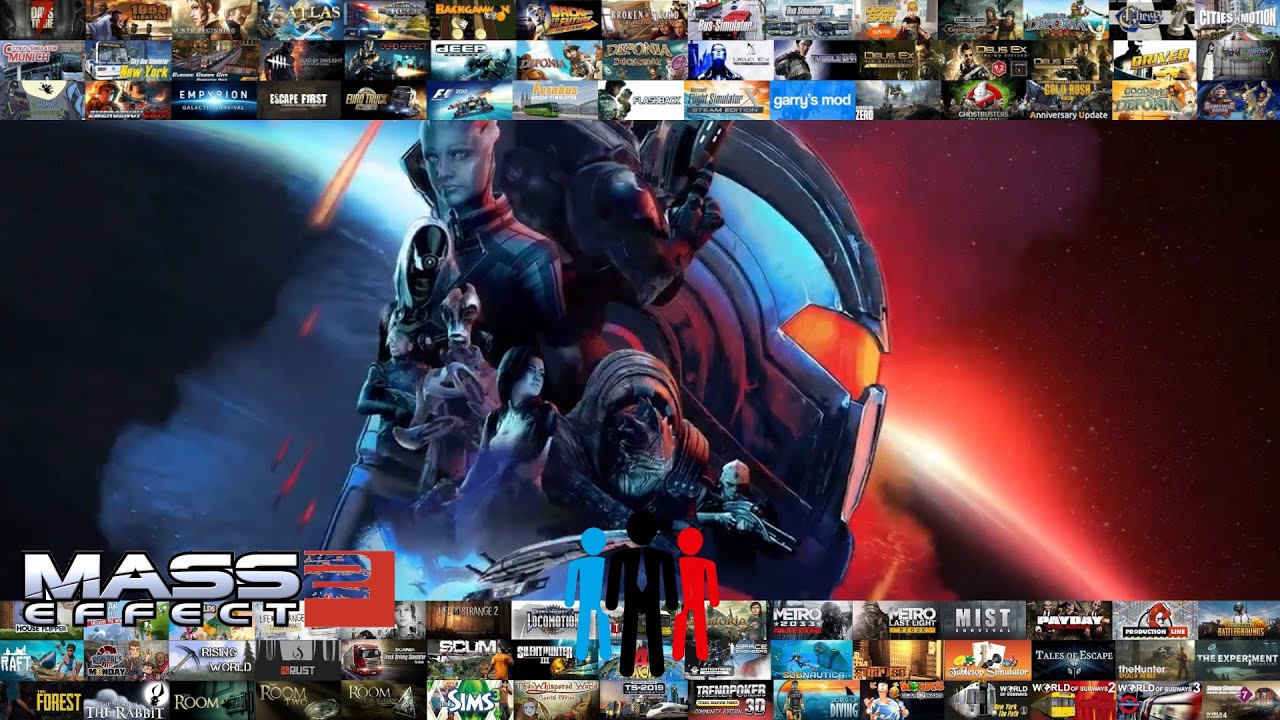Select the Escape First thumbnail
This screenshot has height=720, width=1280.
click(x=300, y=100)
